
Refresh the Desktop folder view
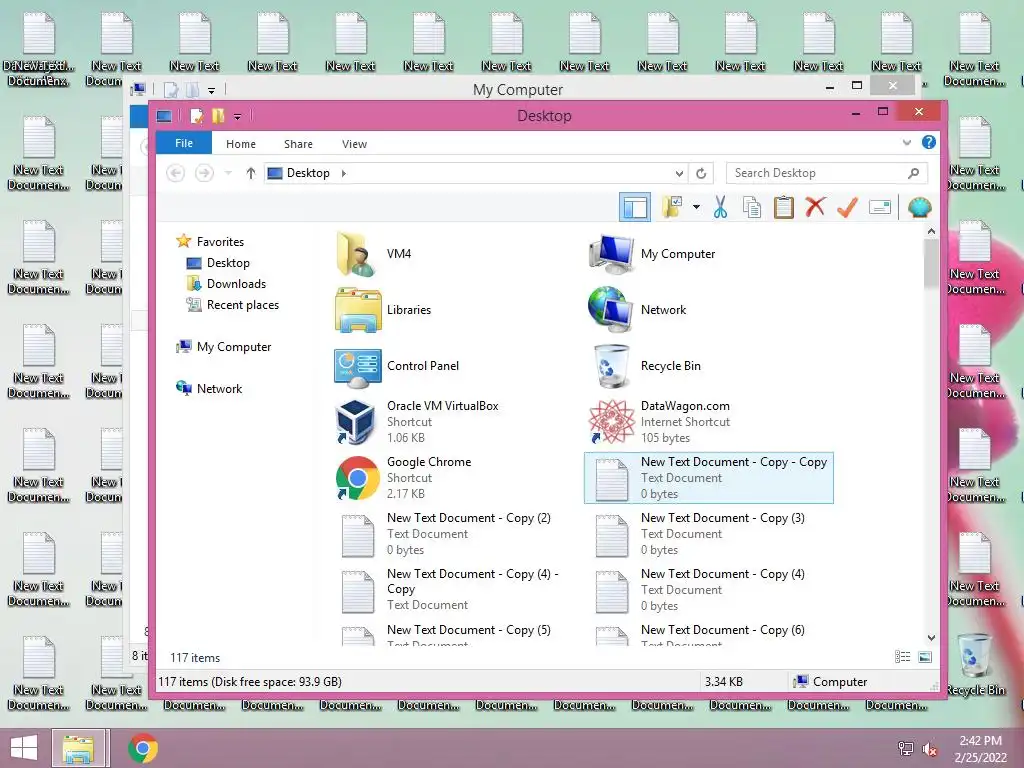(x=701, y=173)
